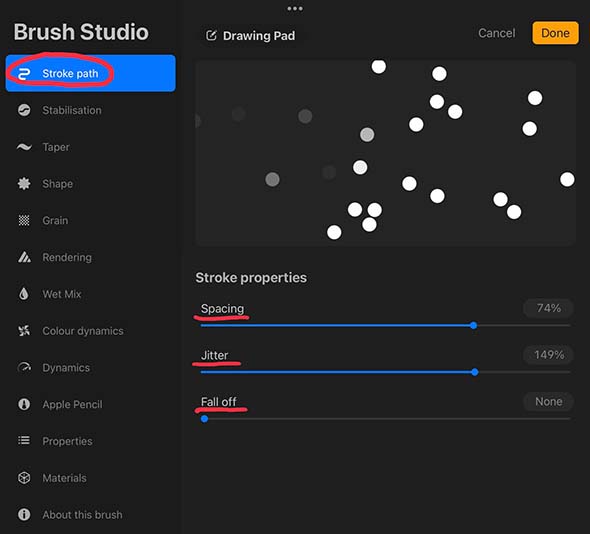Screen dimensions: 590x534
Task: Select the Dynamics gauge icon
Action: click(x=24, y=367)
